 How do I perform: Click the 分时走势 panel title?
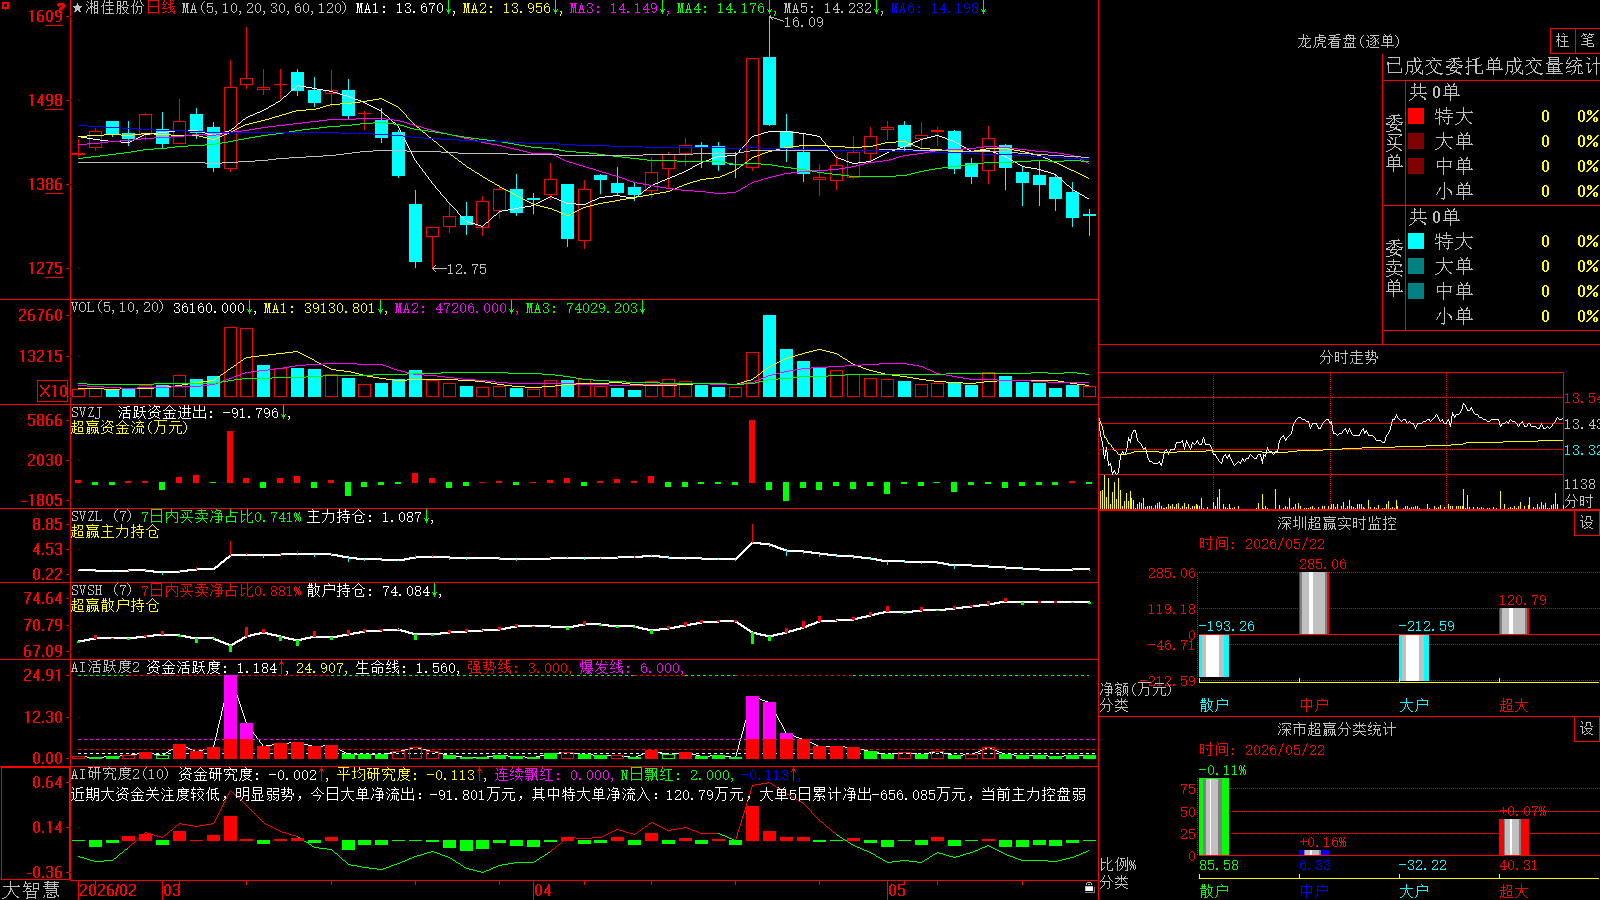point(1348,357)
